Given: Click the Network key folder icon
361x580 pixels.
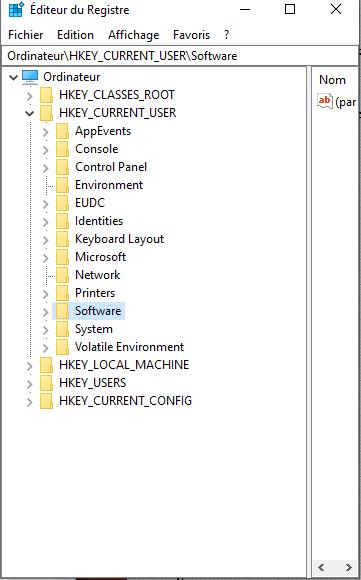Looking at the screenshot, I should click(63, 275).
